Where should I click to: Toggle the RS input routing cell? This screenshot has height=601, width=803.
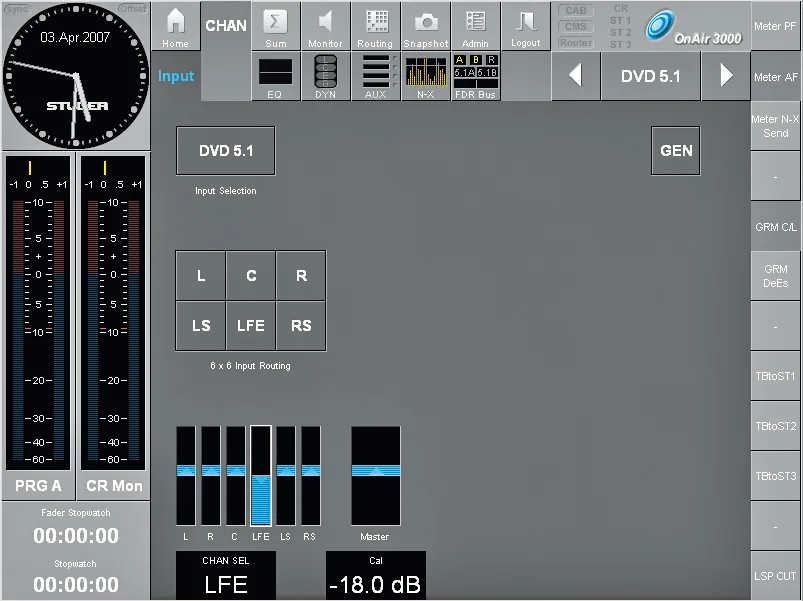click(x=301, y=326)
